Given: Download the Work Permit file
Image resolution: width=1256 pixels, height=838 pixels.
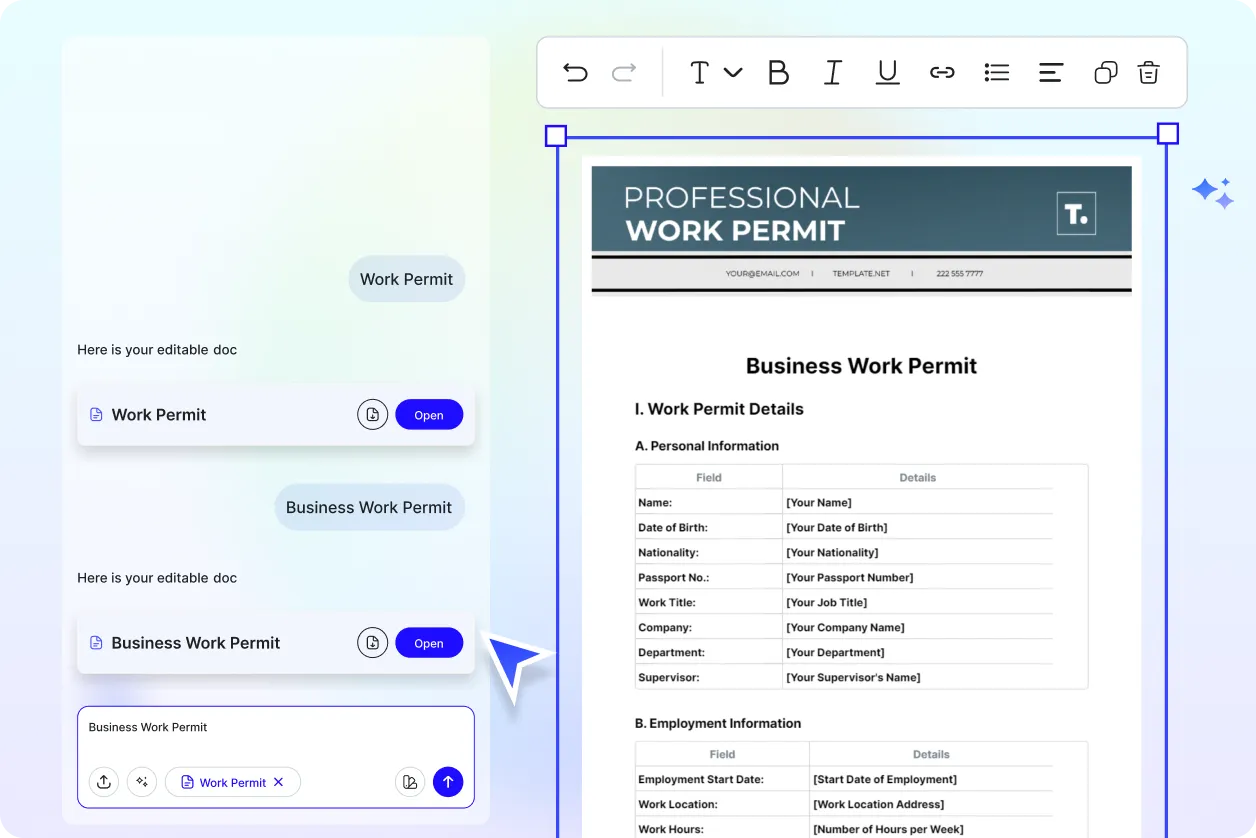Looking at the screenshot, I should 372,415.
